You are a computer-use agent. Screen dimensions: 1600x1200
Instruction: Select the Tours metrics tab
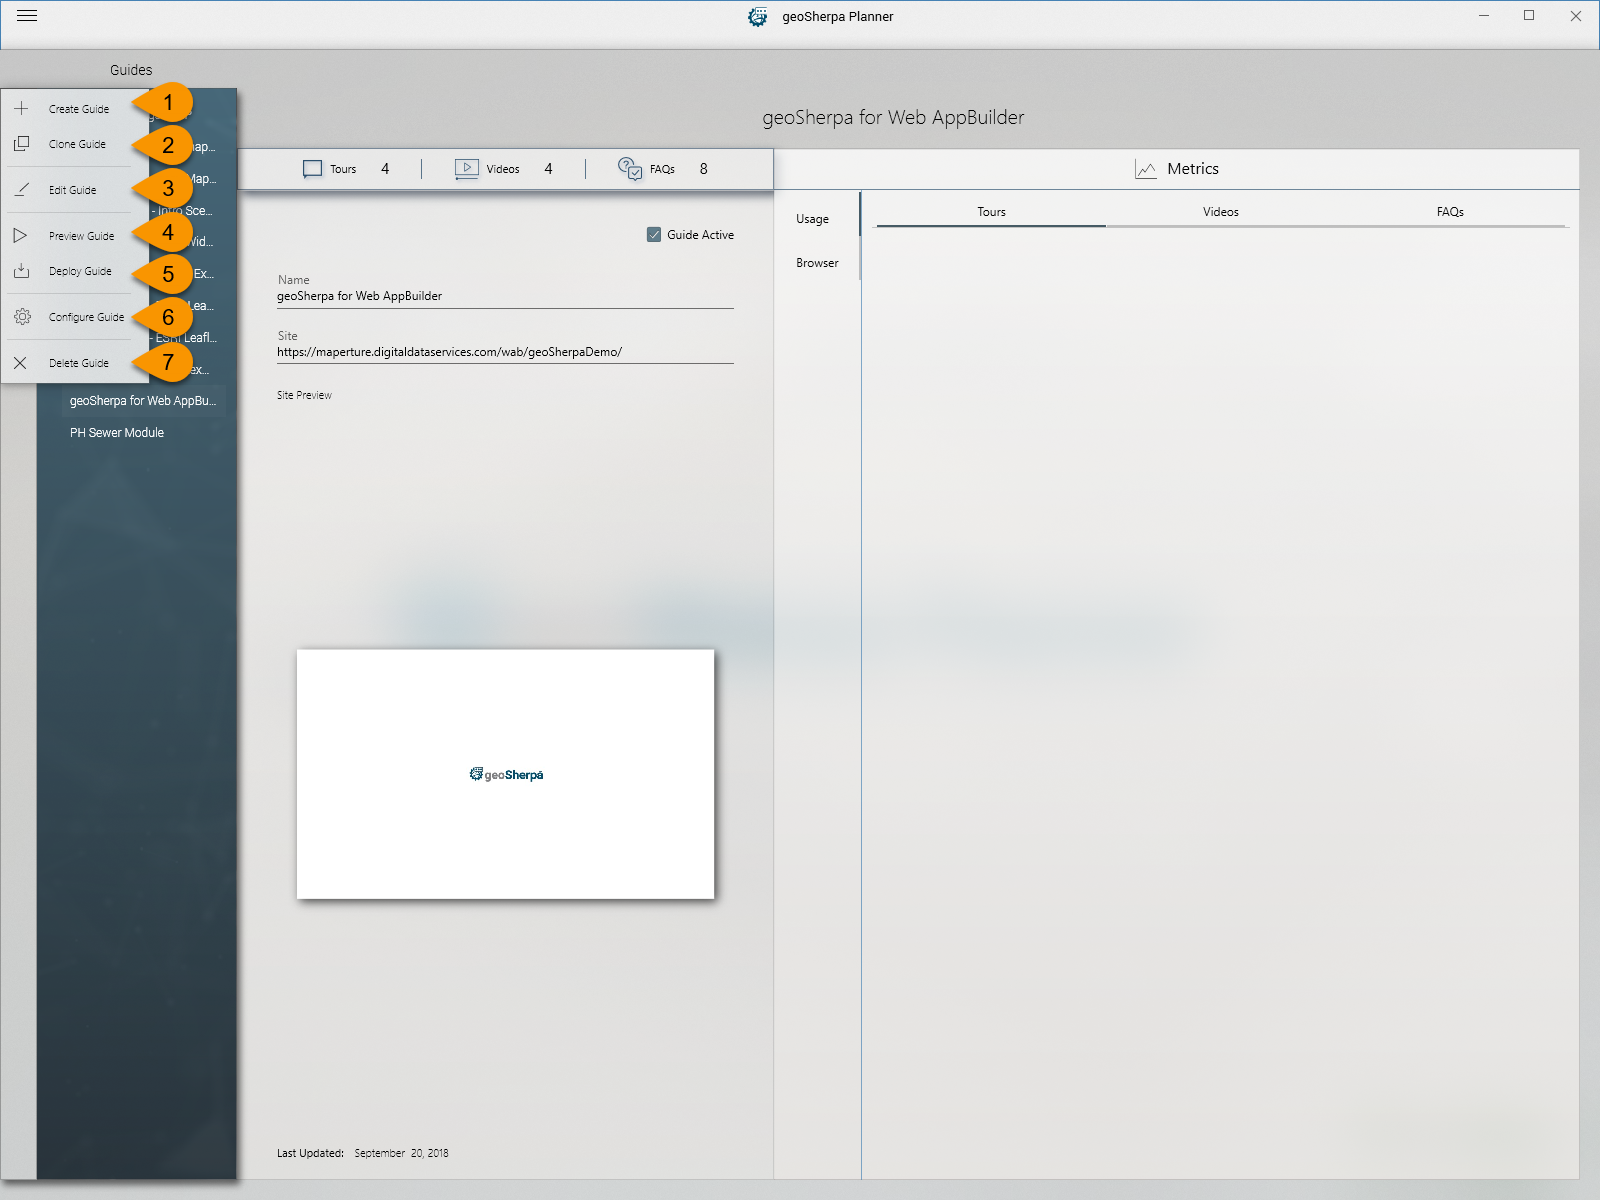tap(991, 212)
